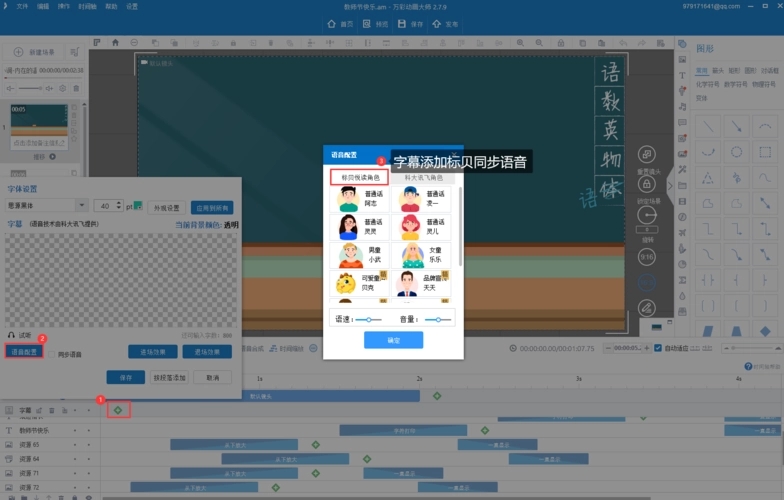Open the font color dropdown swatch

click(138, 206)
